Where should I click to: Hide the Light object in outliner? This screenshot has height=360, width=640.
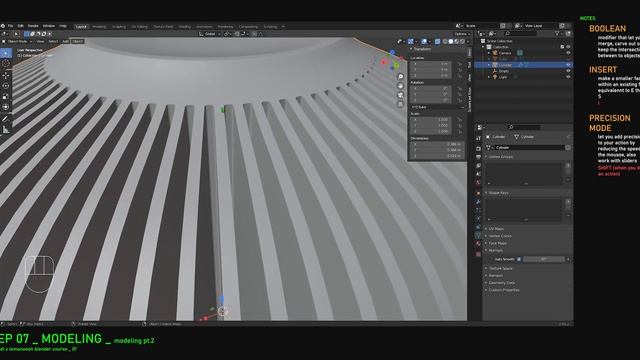568,77
